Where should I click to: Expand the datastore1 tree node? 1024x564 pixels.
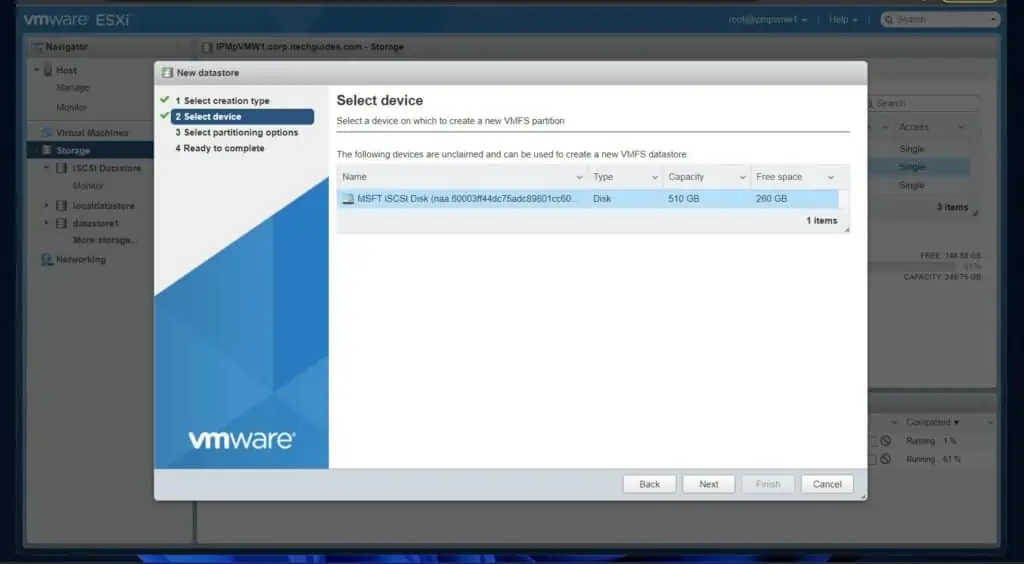(46, 223)
